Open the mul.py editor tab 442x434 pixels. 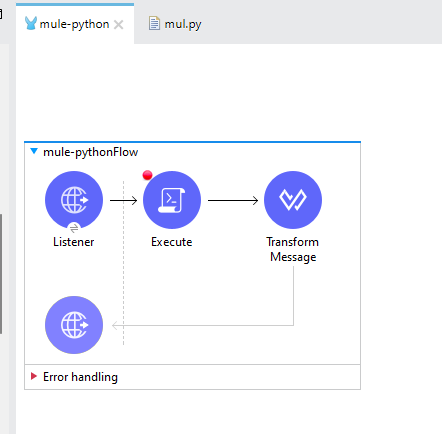coord(176,24)
